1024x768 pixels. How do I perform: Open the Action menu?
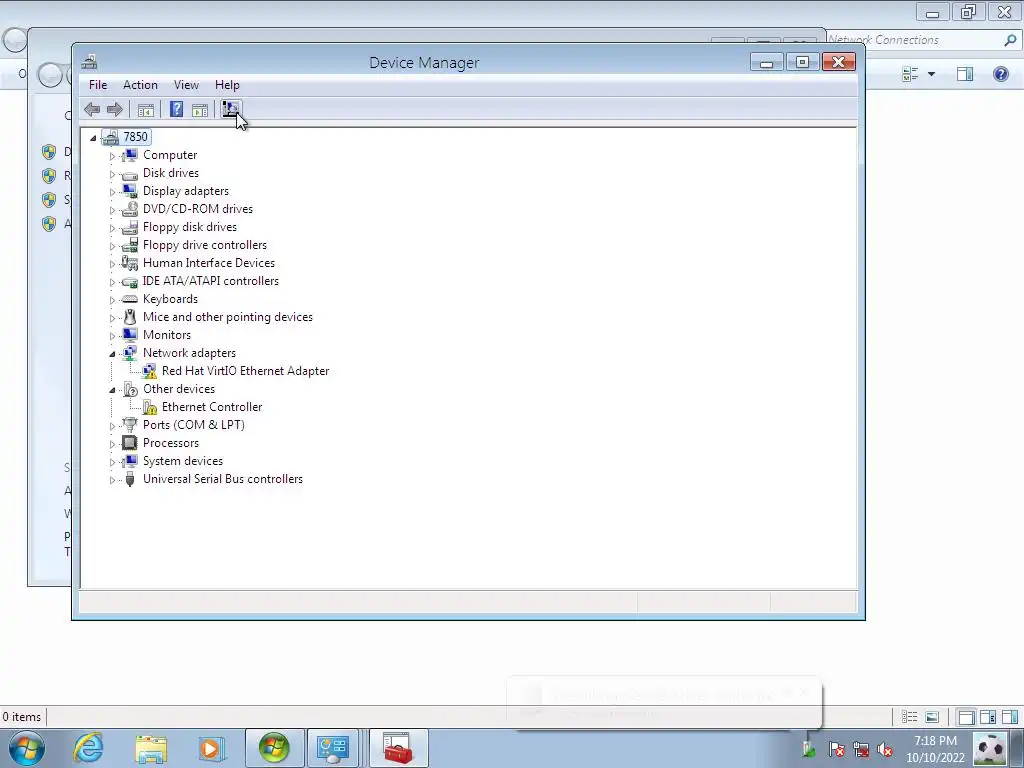point(140,85)
